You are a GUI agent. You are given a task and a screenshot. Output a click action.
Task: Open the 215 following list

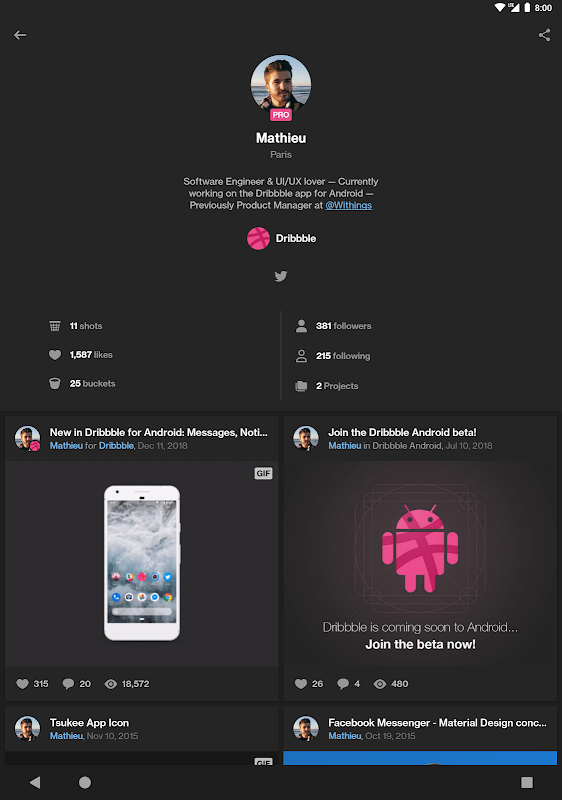tap(333, 356)
